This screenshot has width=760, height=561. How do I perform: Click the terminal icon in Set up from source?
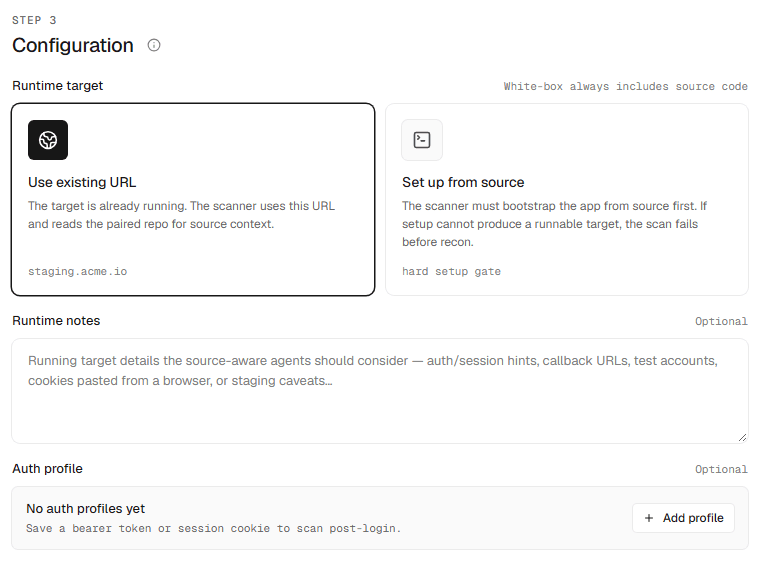[422, 140]
